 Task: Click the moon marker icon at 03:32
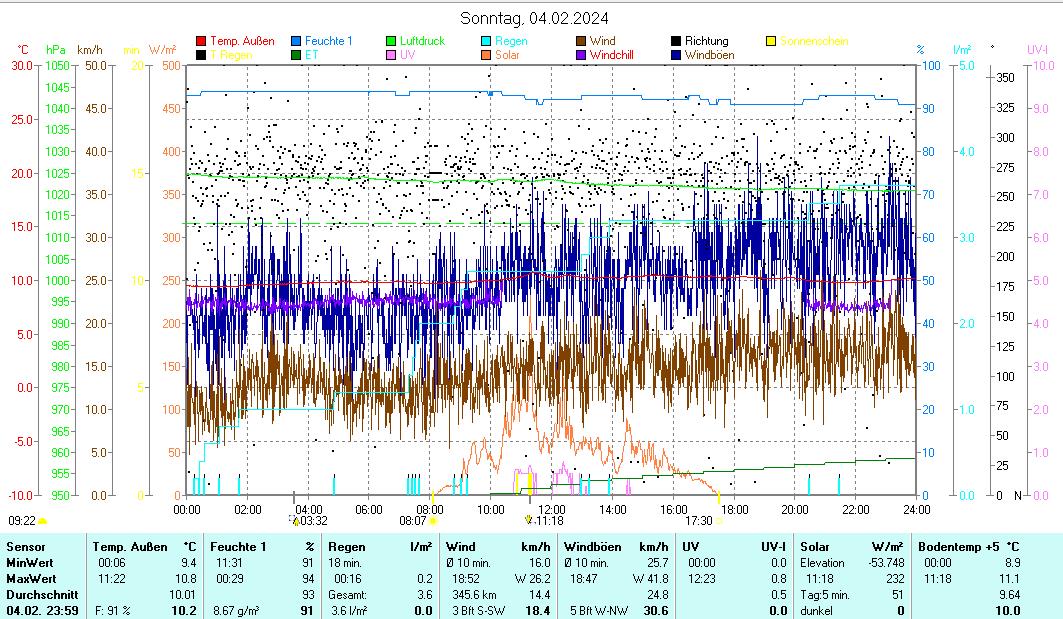pos(294,520)
